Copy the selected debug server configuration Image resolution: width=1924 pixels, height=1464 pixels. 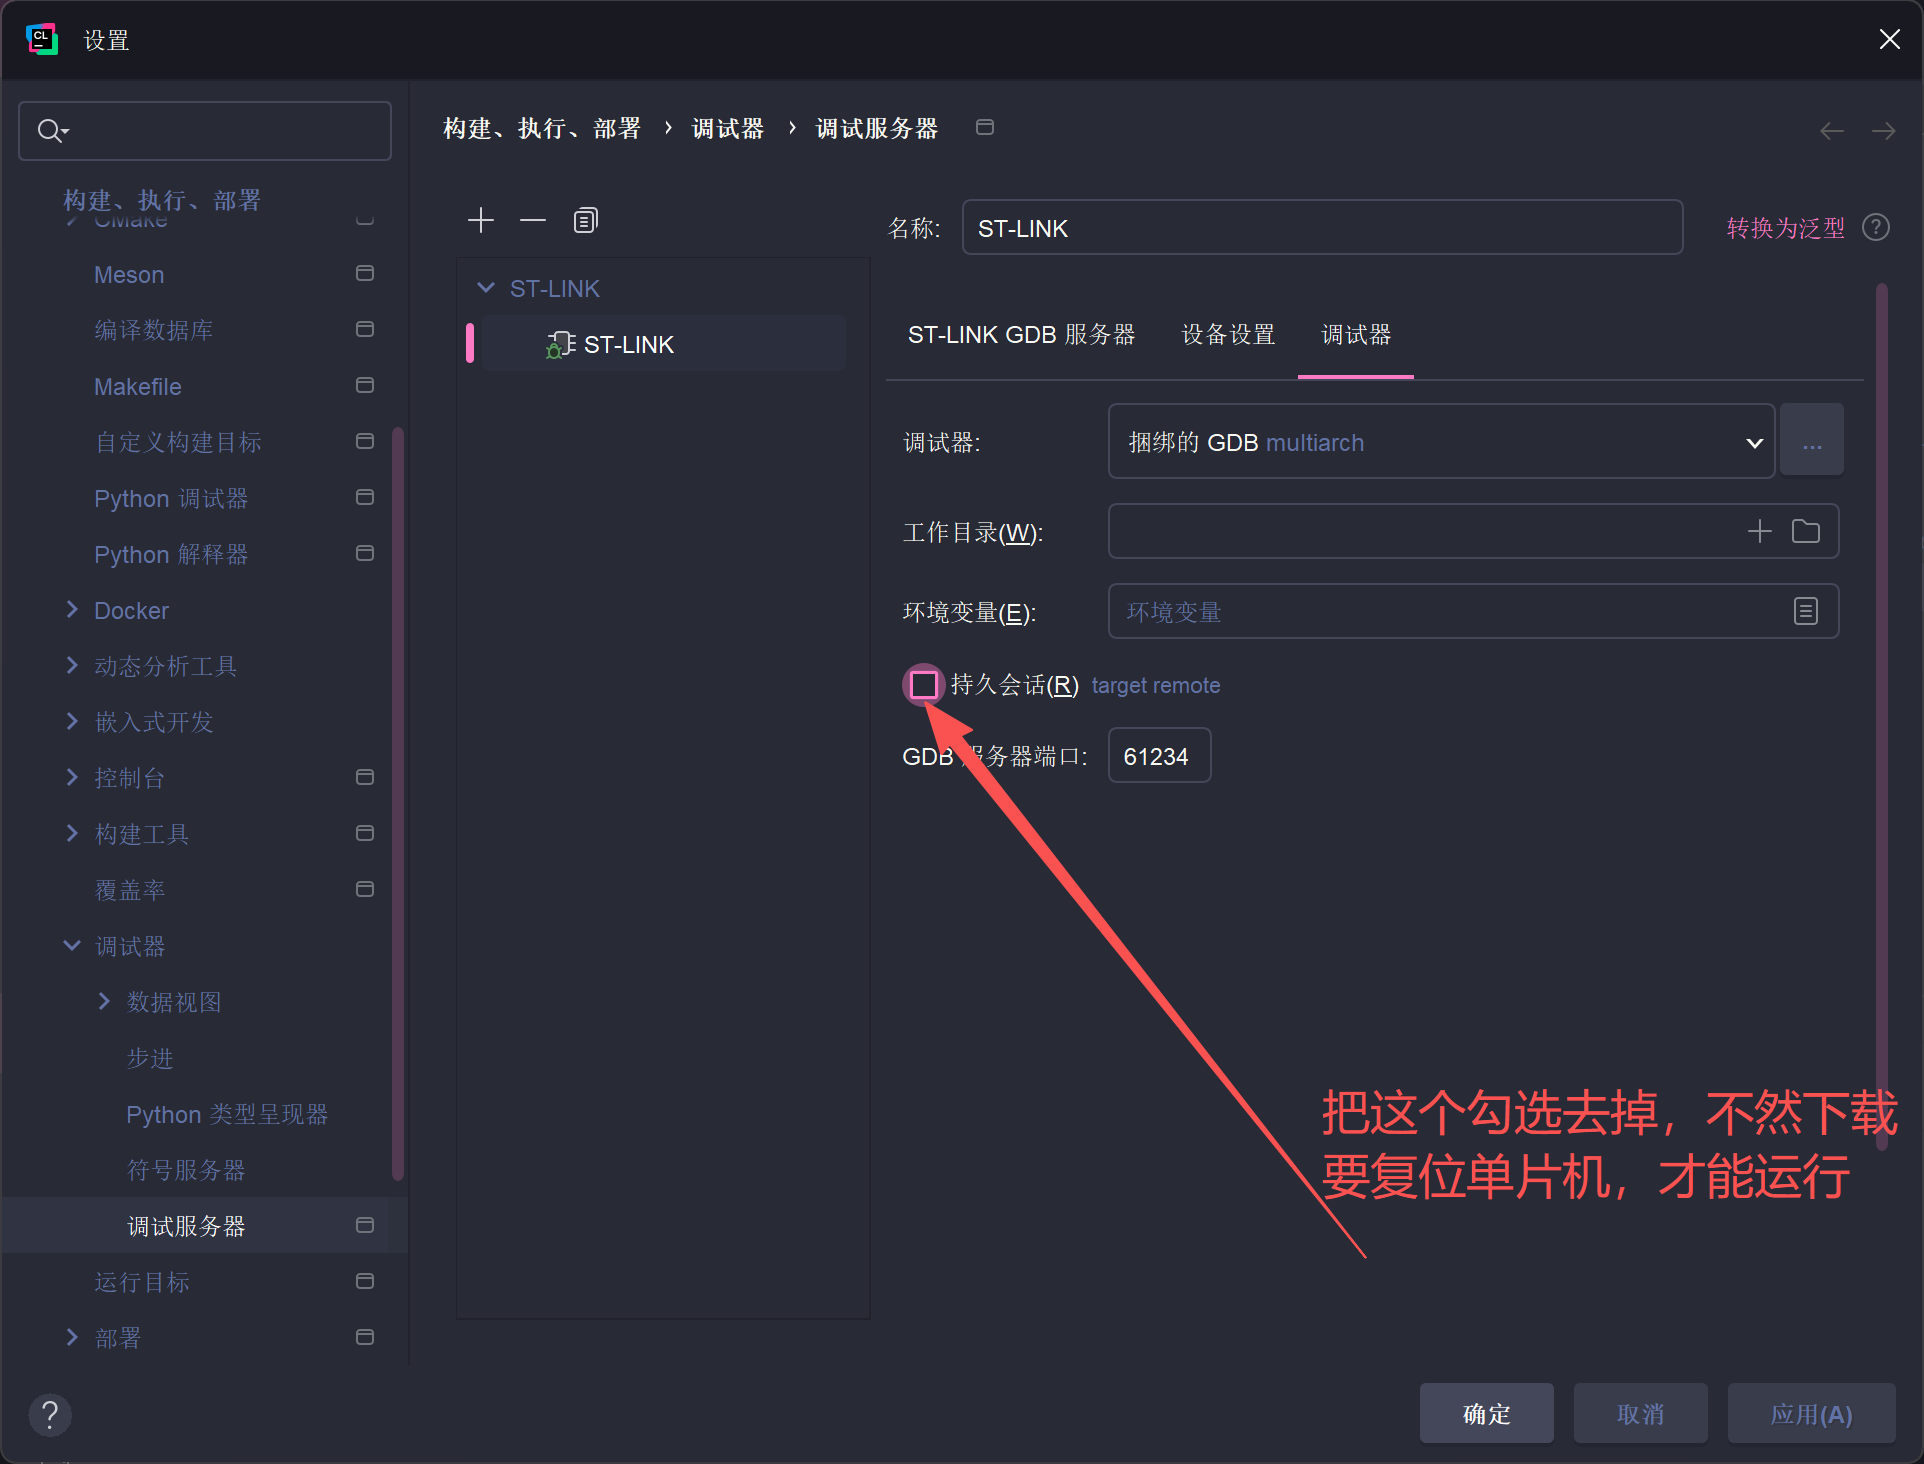click(x=585, y=220)
